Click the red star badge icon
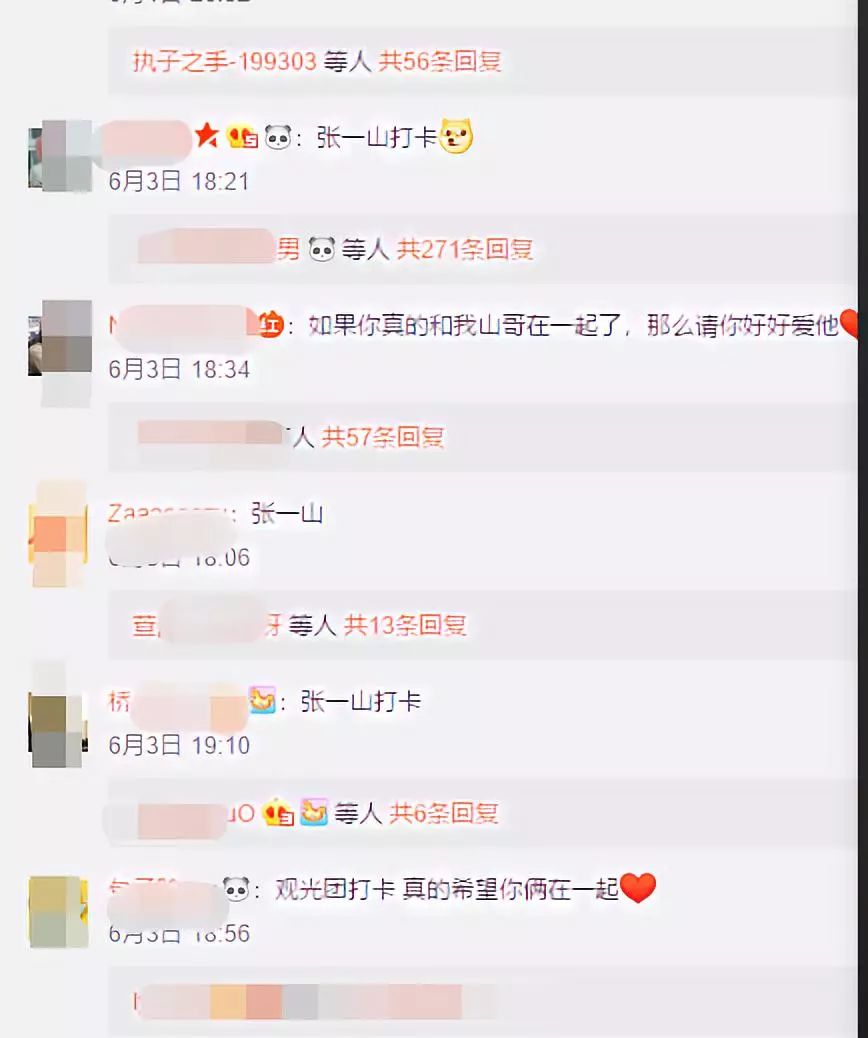This screenshot has width=868, height=1038. [207, 136]
